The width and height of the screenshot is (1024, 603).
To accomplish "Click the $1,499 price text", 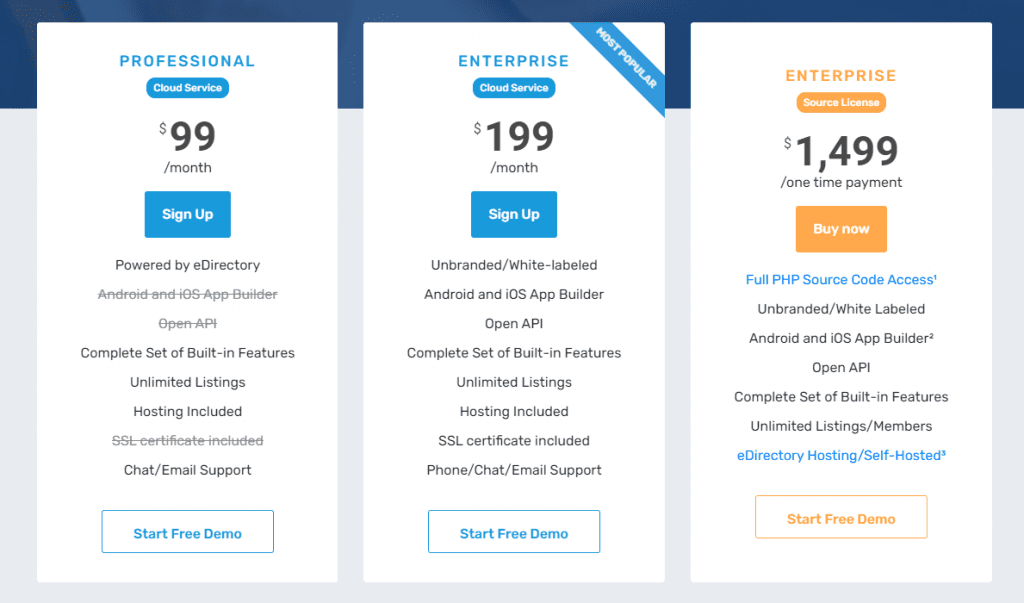I will [841, 151].
